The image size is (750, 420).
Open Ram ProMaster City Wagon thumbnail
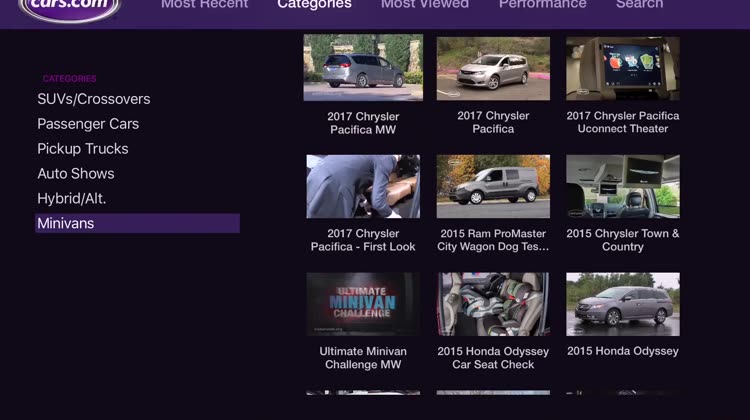pyautogui.click(x=493, y=186)
